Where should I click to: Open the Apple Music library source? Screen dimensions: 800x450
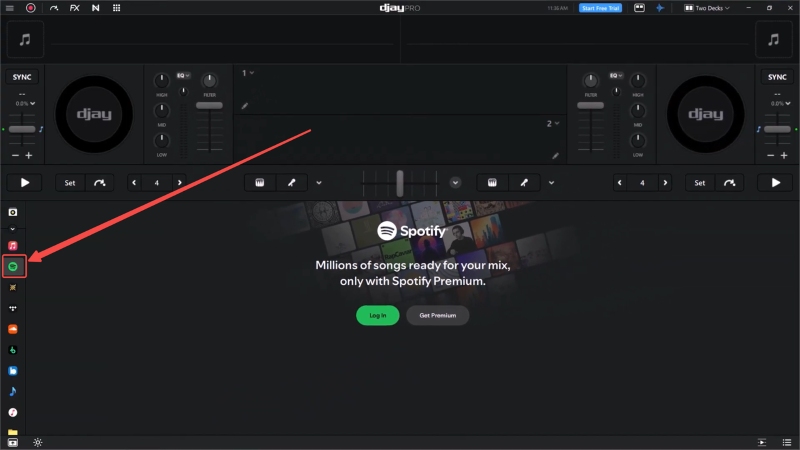point(13,246)
